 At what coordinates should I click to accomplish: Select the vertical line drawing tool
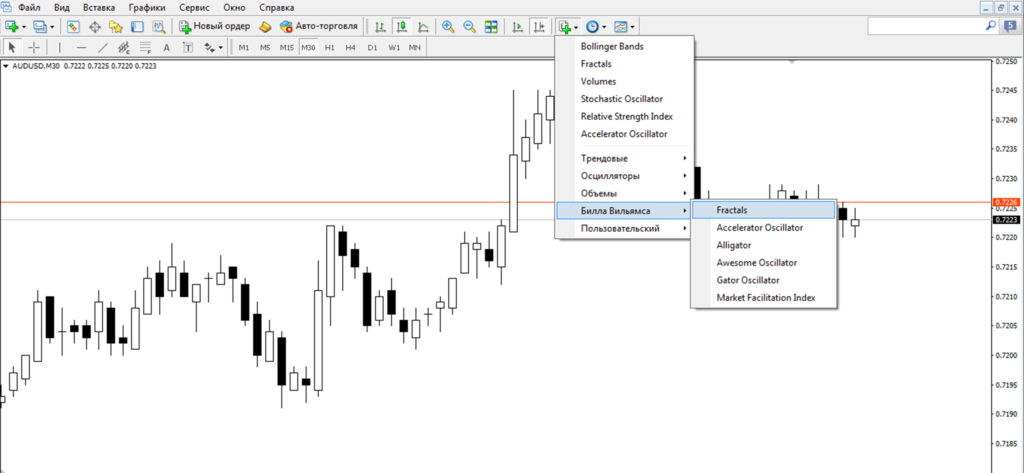(x=60, y=47)
